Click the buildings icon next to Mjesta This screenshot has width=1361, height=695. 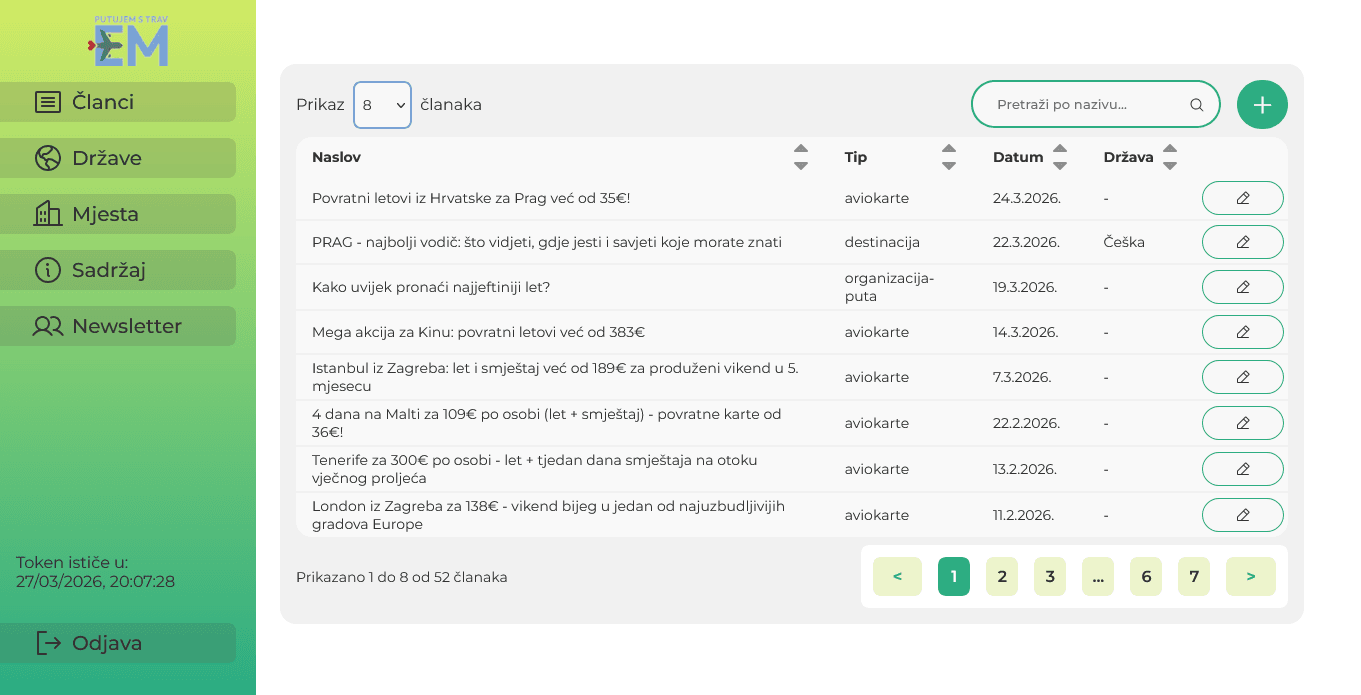[x=47, y=213]
